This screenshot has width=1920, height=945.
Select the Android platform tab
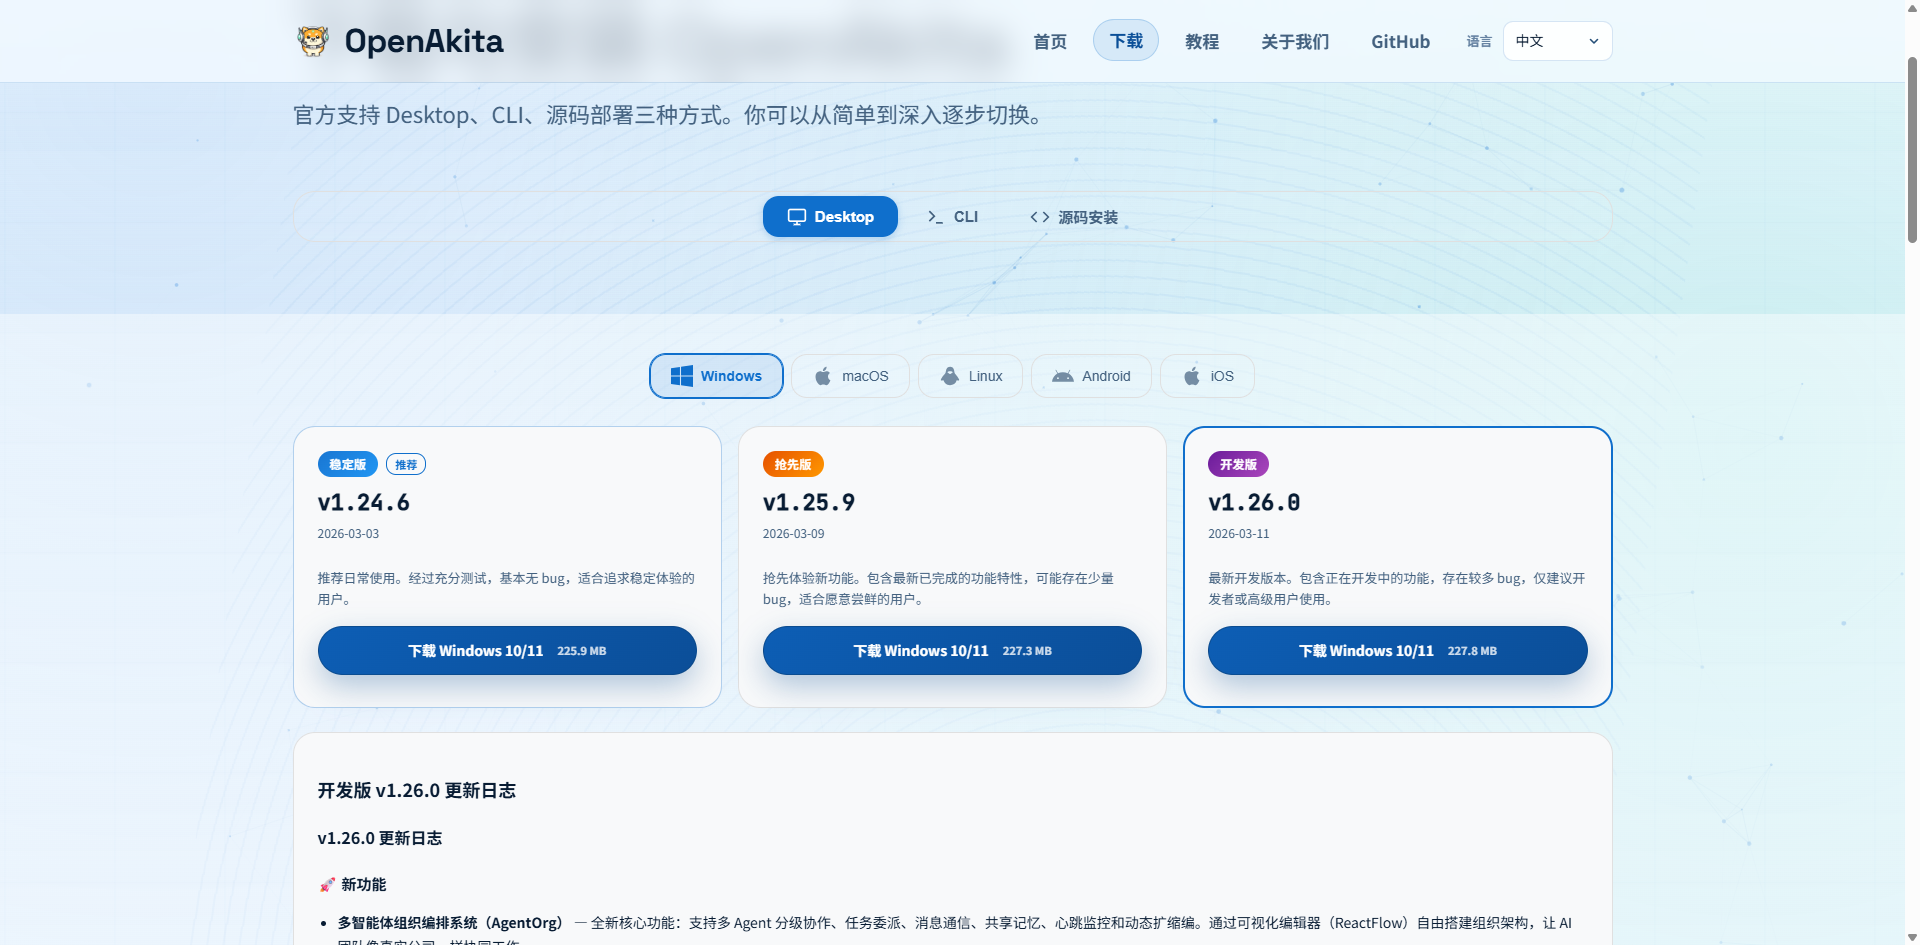pos(1091,376)
